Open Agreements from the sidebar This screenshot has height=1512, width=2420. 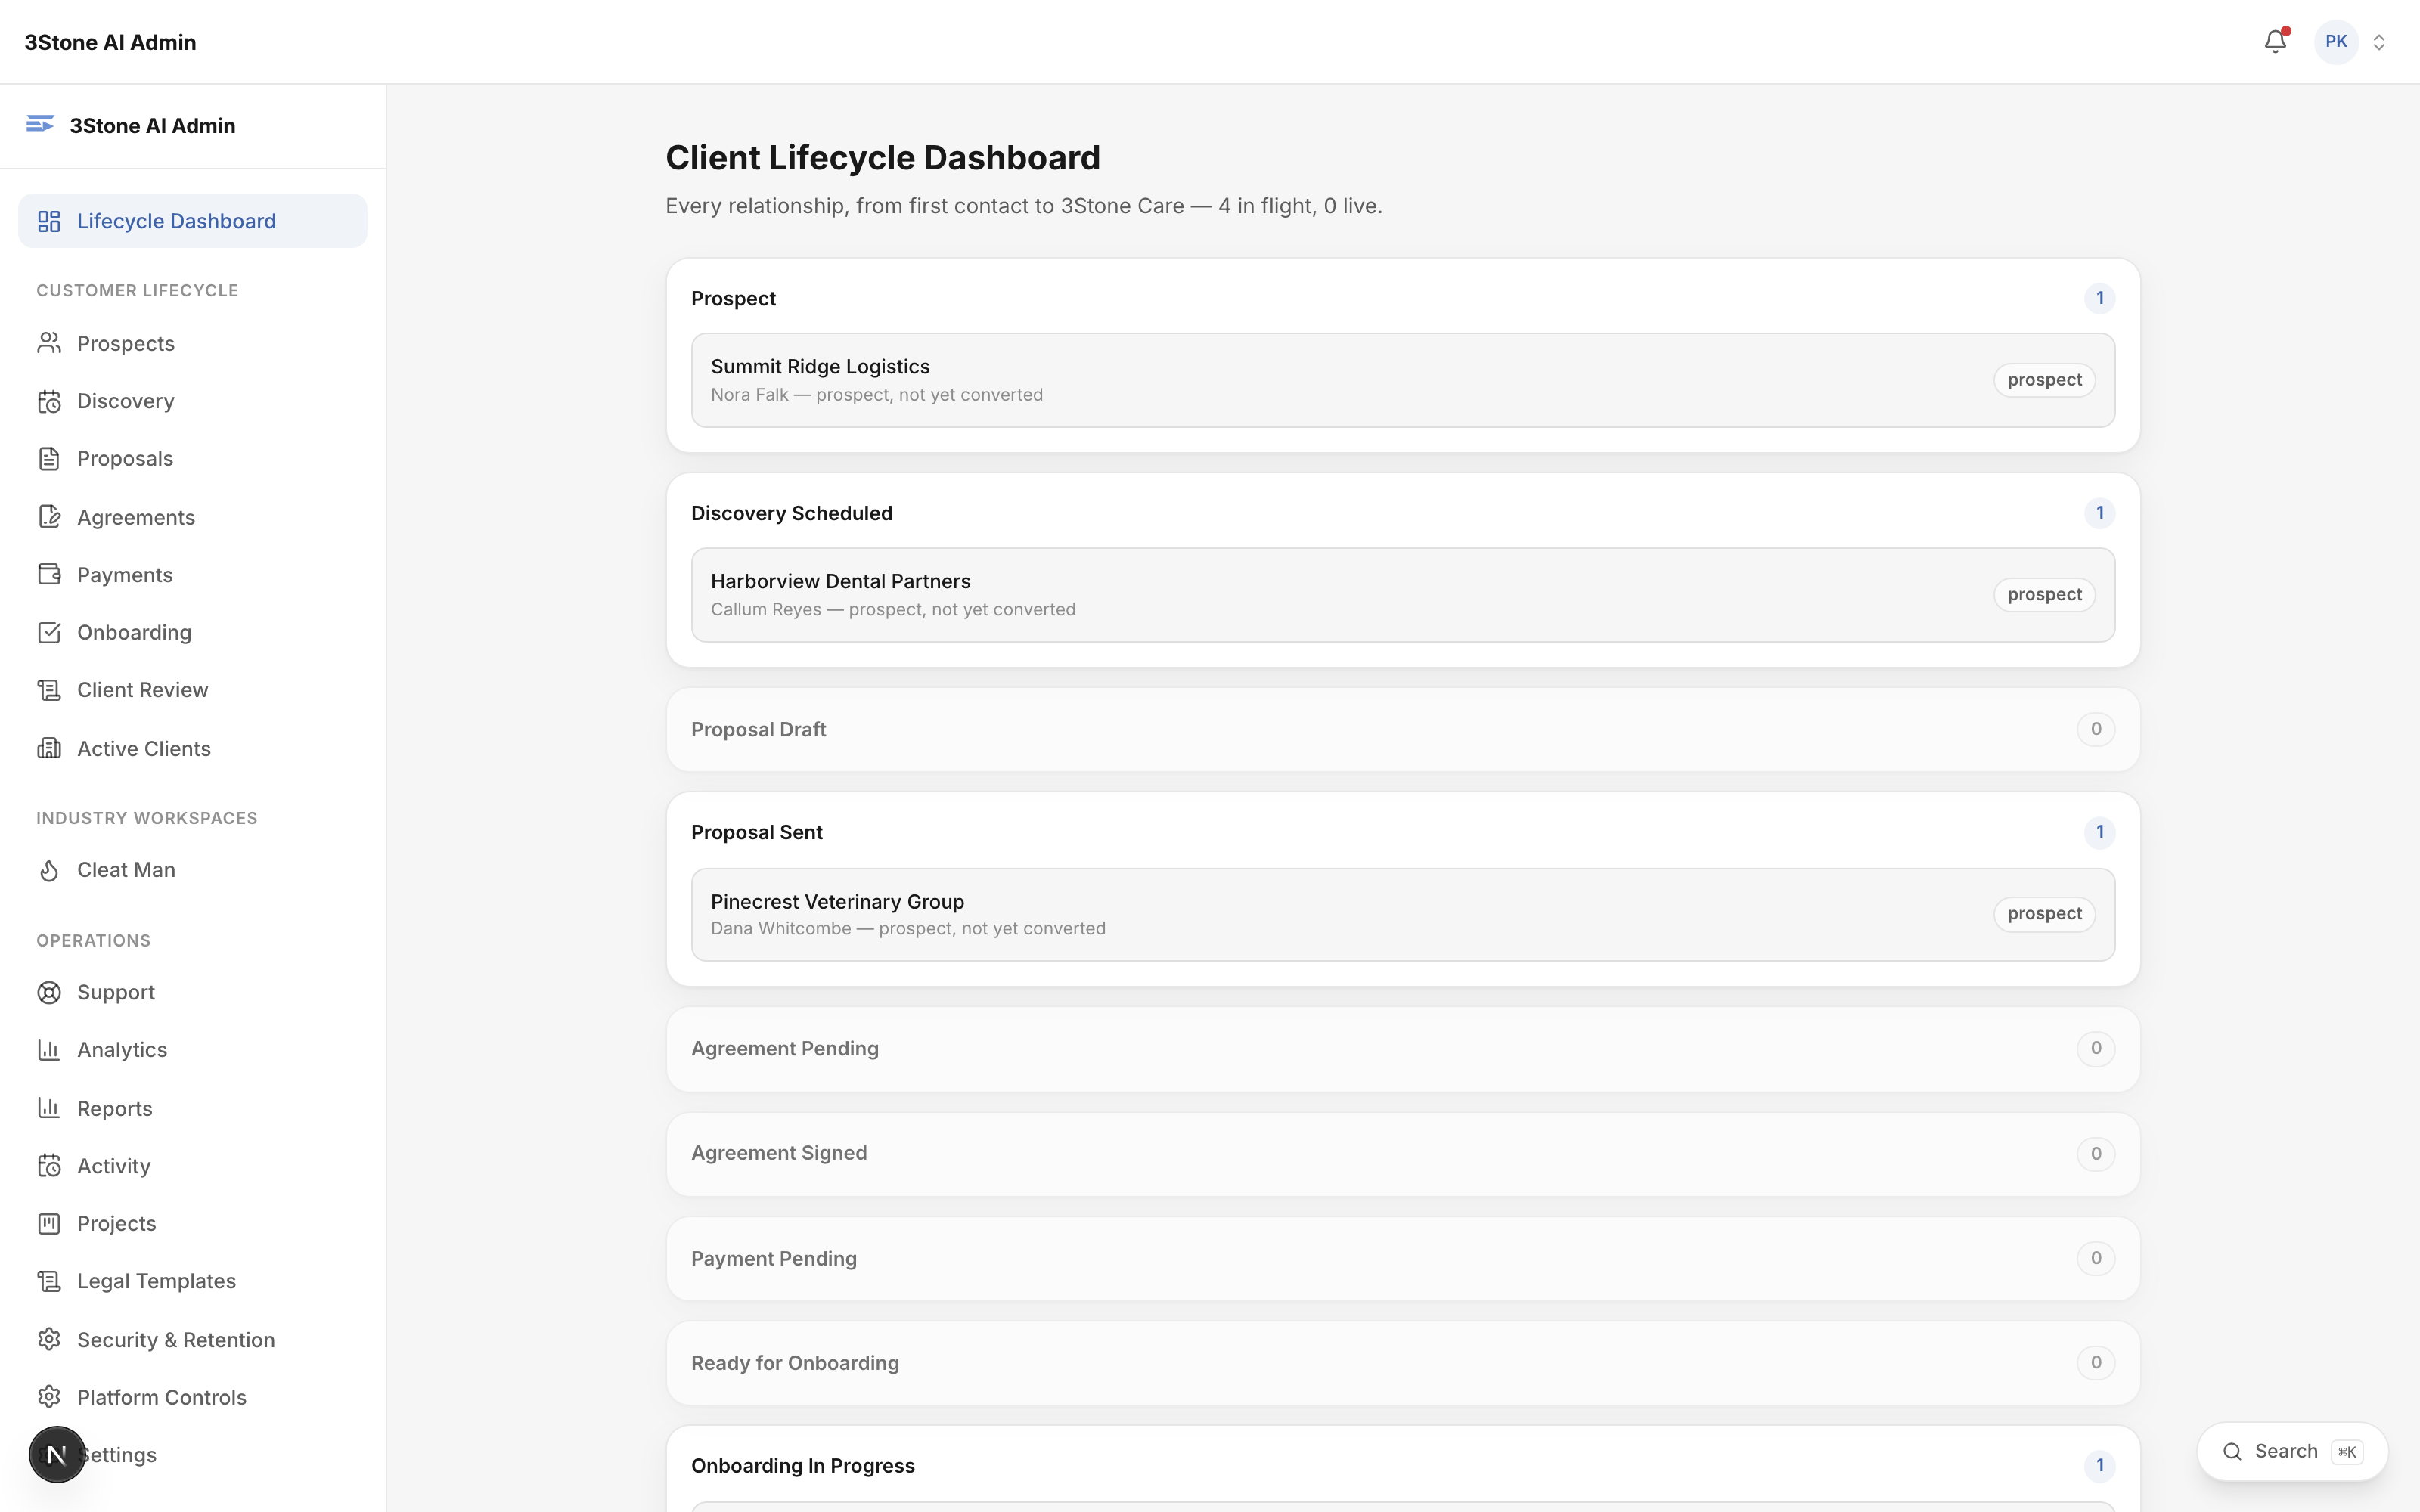pos(192,517)
